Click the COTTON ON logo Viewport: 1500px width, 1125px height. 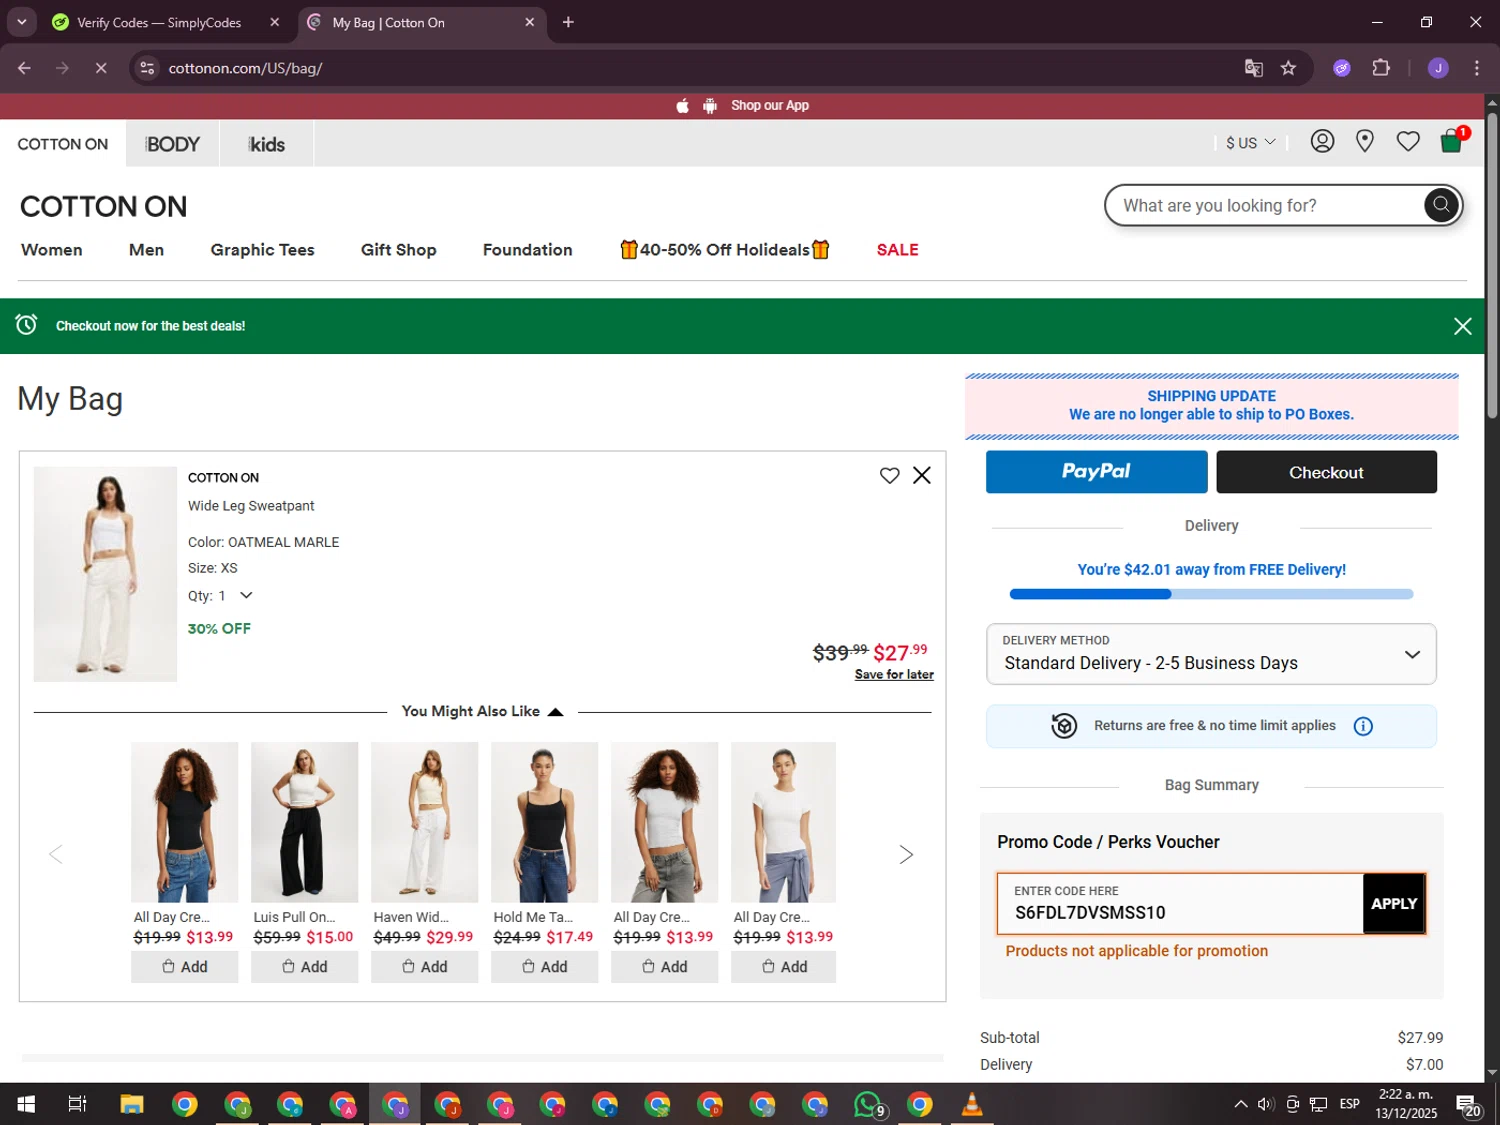point(103,207)
